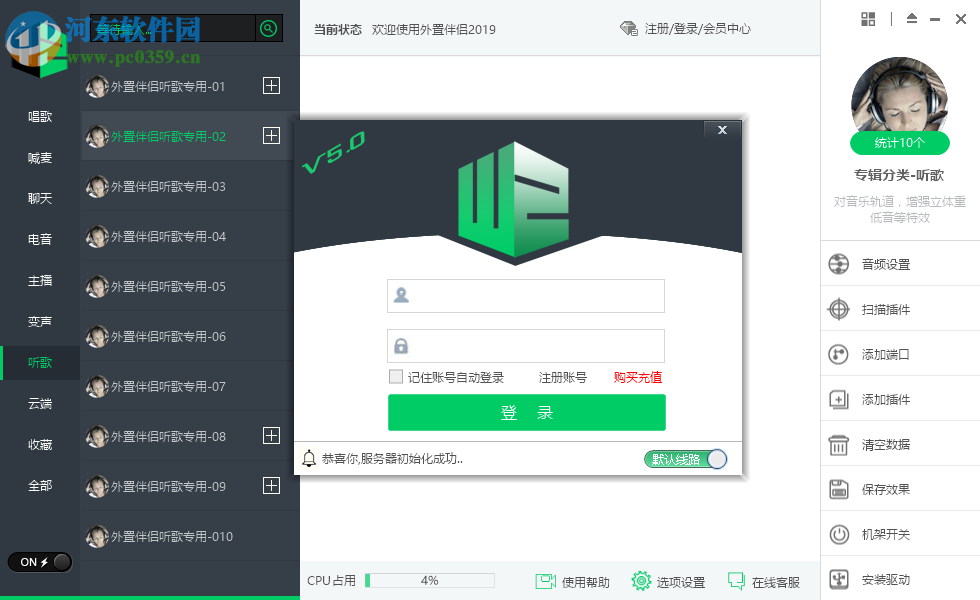980x600 pixels.
Task: Click the 清空数据 clear data icon
Action: tap(838, 443)
